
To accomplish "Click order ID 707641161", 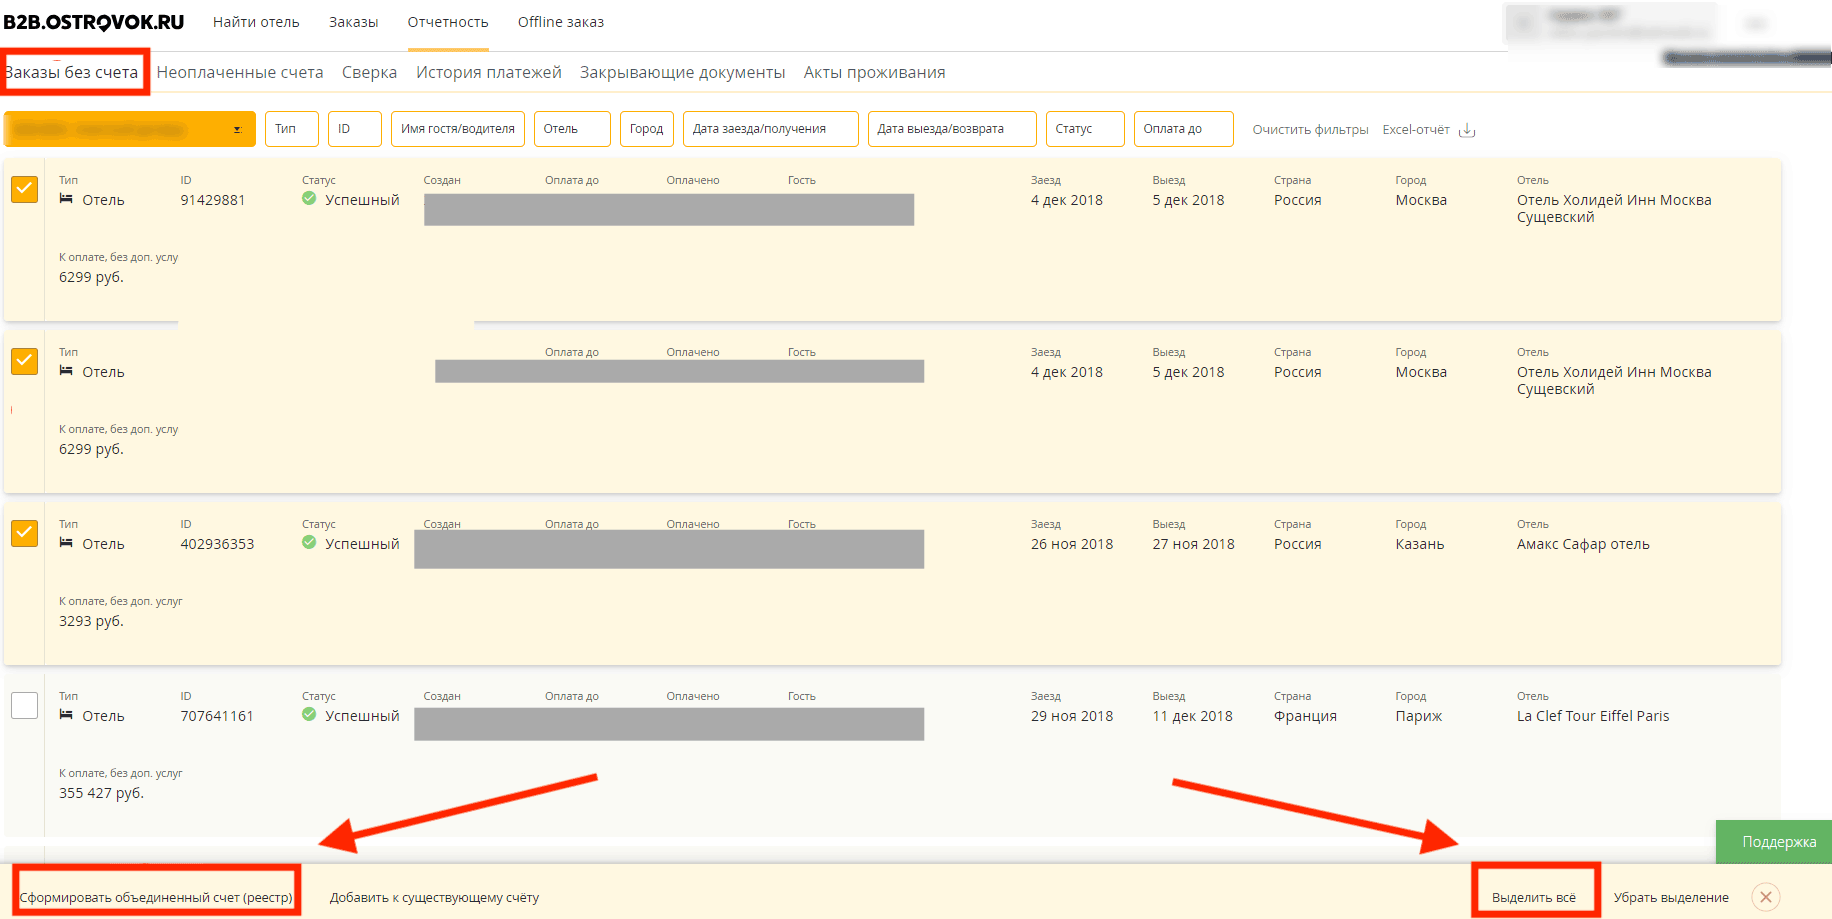I will [217, 716].
